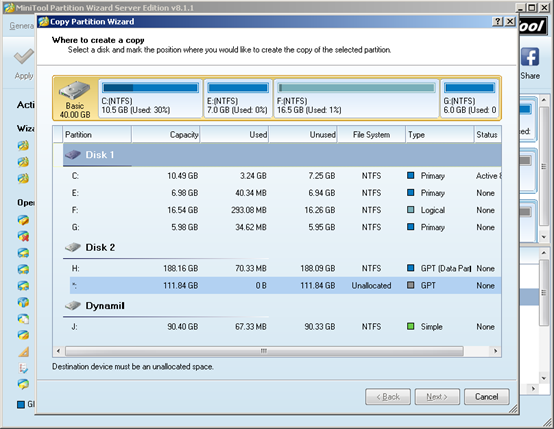Select the E: partition row
This screenshot has width=554, height=429.
285,193
